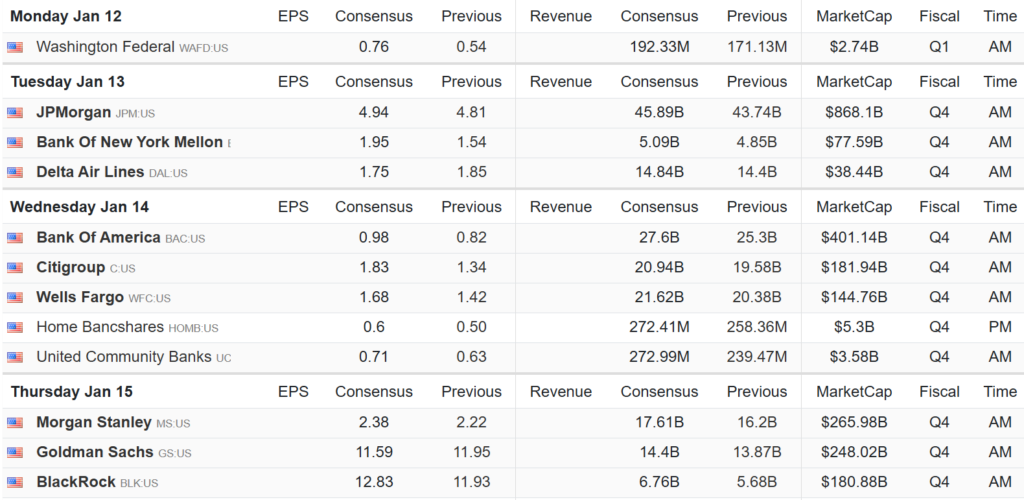Click the flag icon beside Delta Air Lines
Viewport: 1024px width, 500px height.
tap(15, 173)
